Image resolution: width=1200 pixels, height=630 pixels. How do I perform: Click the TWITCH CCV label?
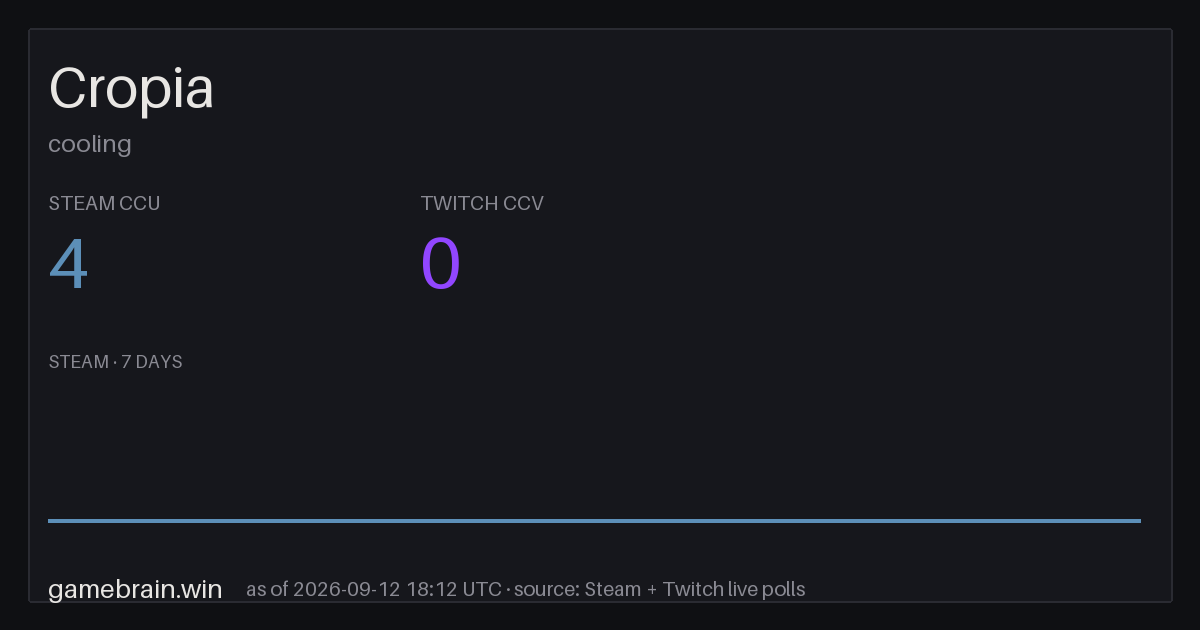482,203
